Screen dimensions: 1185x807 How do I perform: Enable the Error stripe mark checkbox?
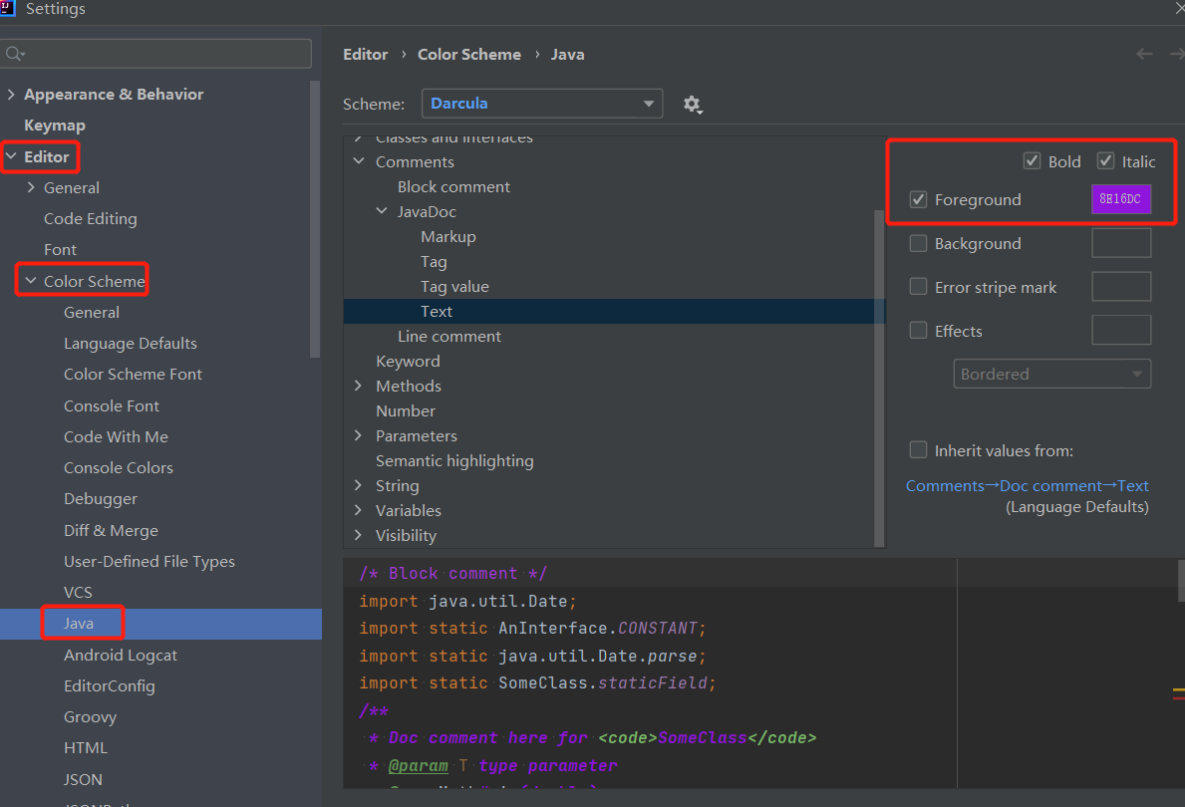tap(918, 287)
